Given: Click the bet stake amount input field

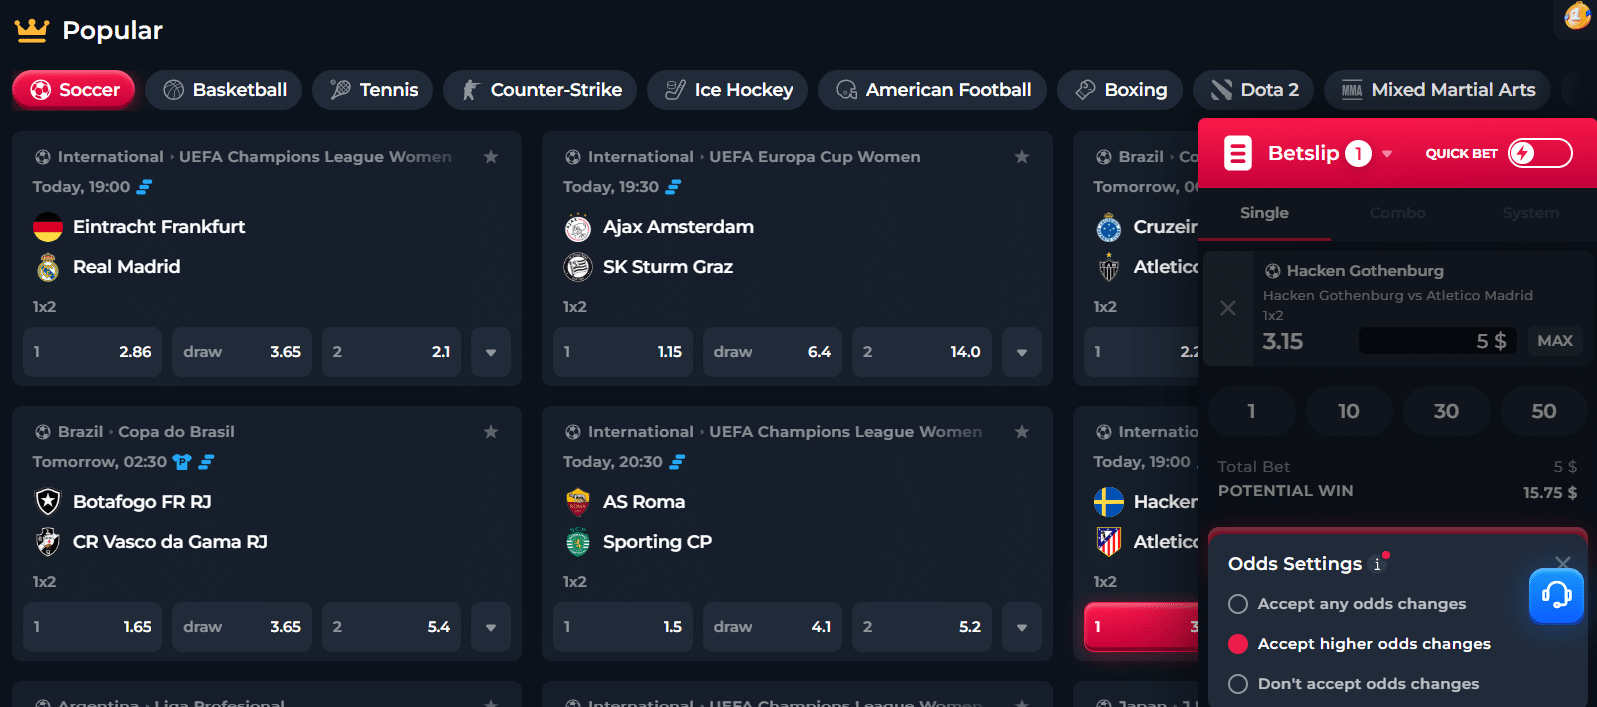Looking at the screenshot, I should click(x=1436, y=341).
